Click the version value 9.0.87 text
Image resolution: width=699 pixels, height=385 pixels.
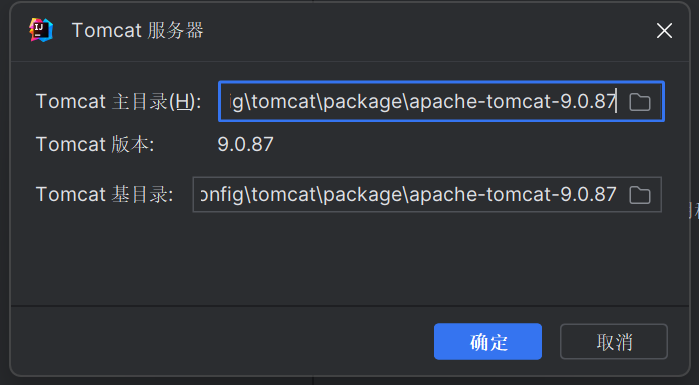246,144
